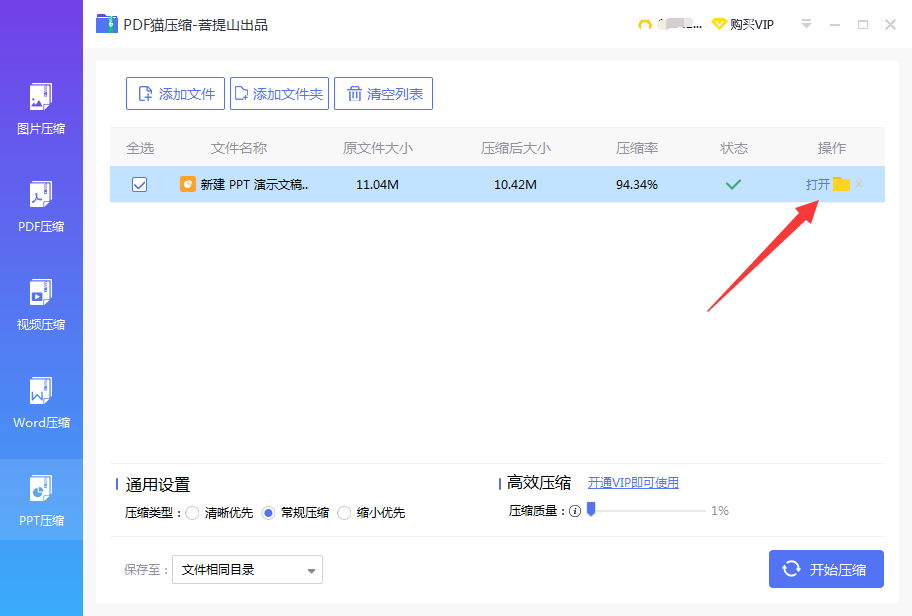Click the orange PPT file type icon
912x616 pixels.
(187, 184)
